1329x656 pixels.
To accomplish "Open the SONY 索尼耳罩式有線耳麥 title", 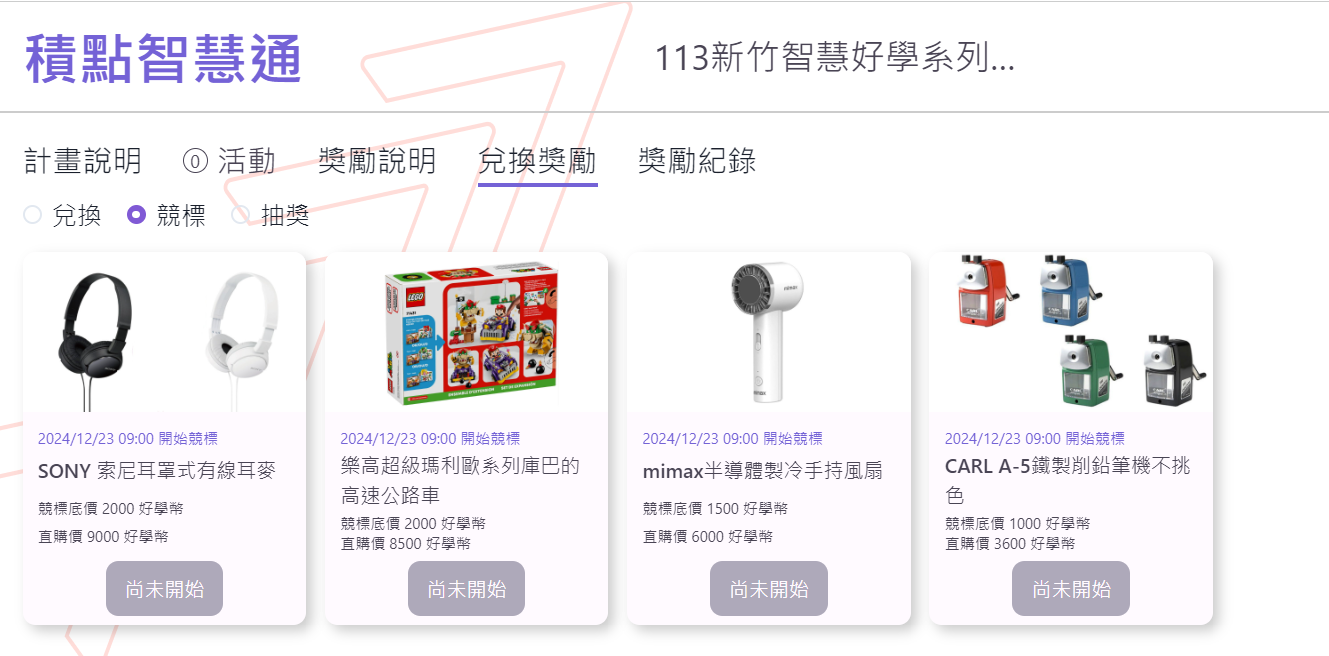I will pos(156,471).
